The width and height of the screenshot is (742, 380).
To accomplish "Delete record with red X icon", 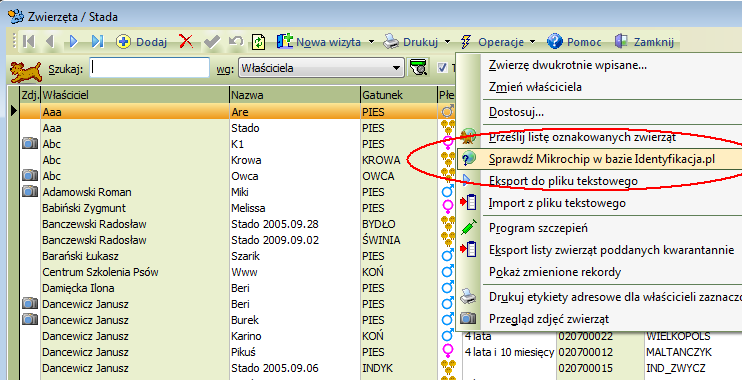I will pyautogui.click(x=186, y=42).
